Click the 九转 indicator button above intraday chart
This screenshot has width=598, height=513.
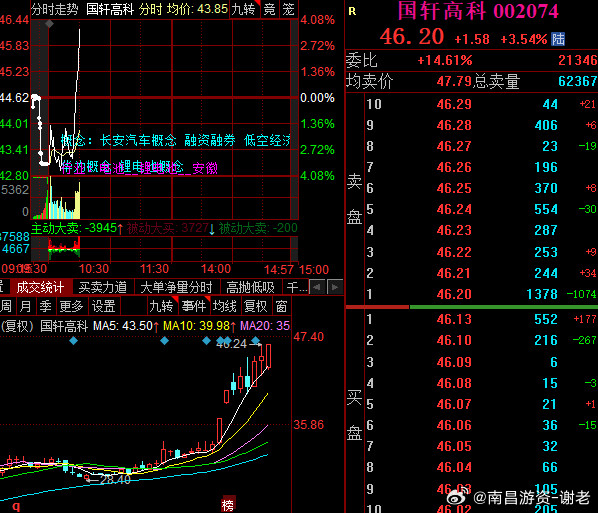coord(244,9)
